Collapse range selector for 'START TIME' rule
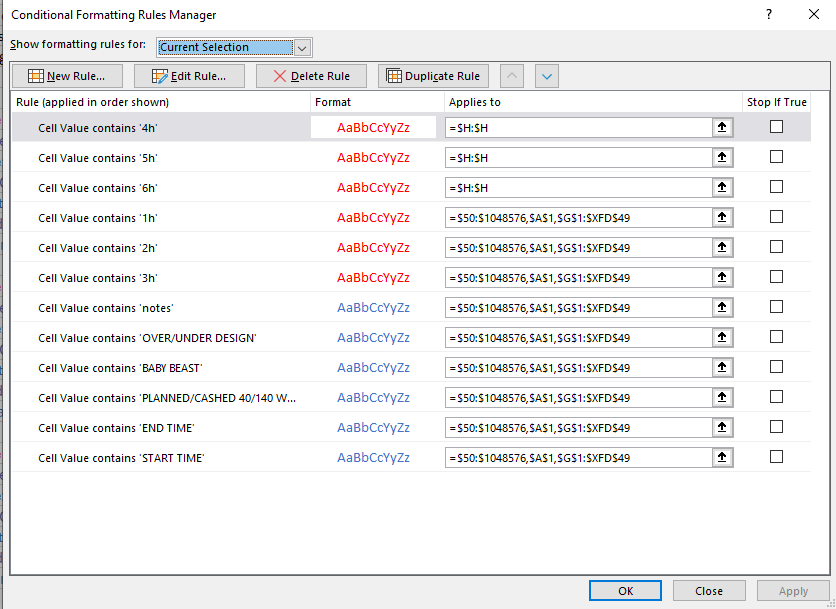 722,458
